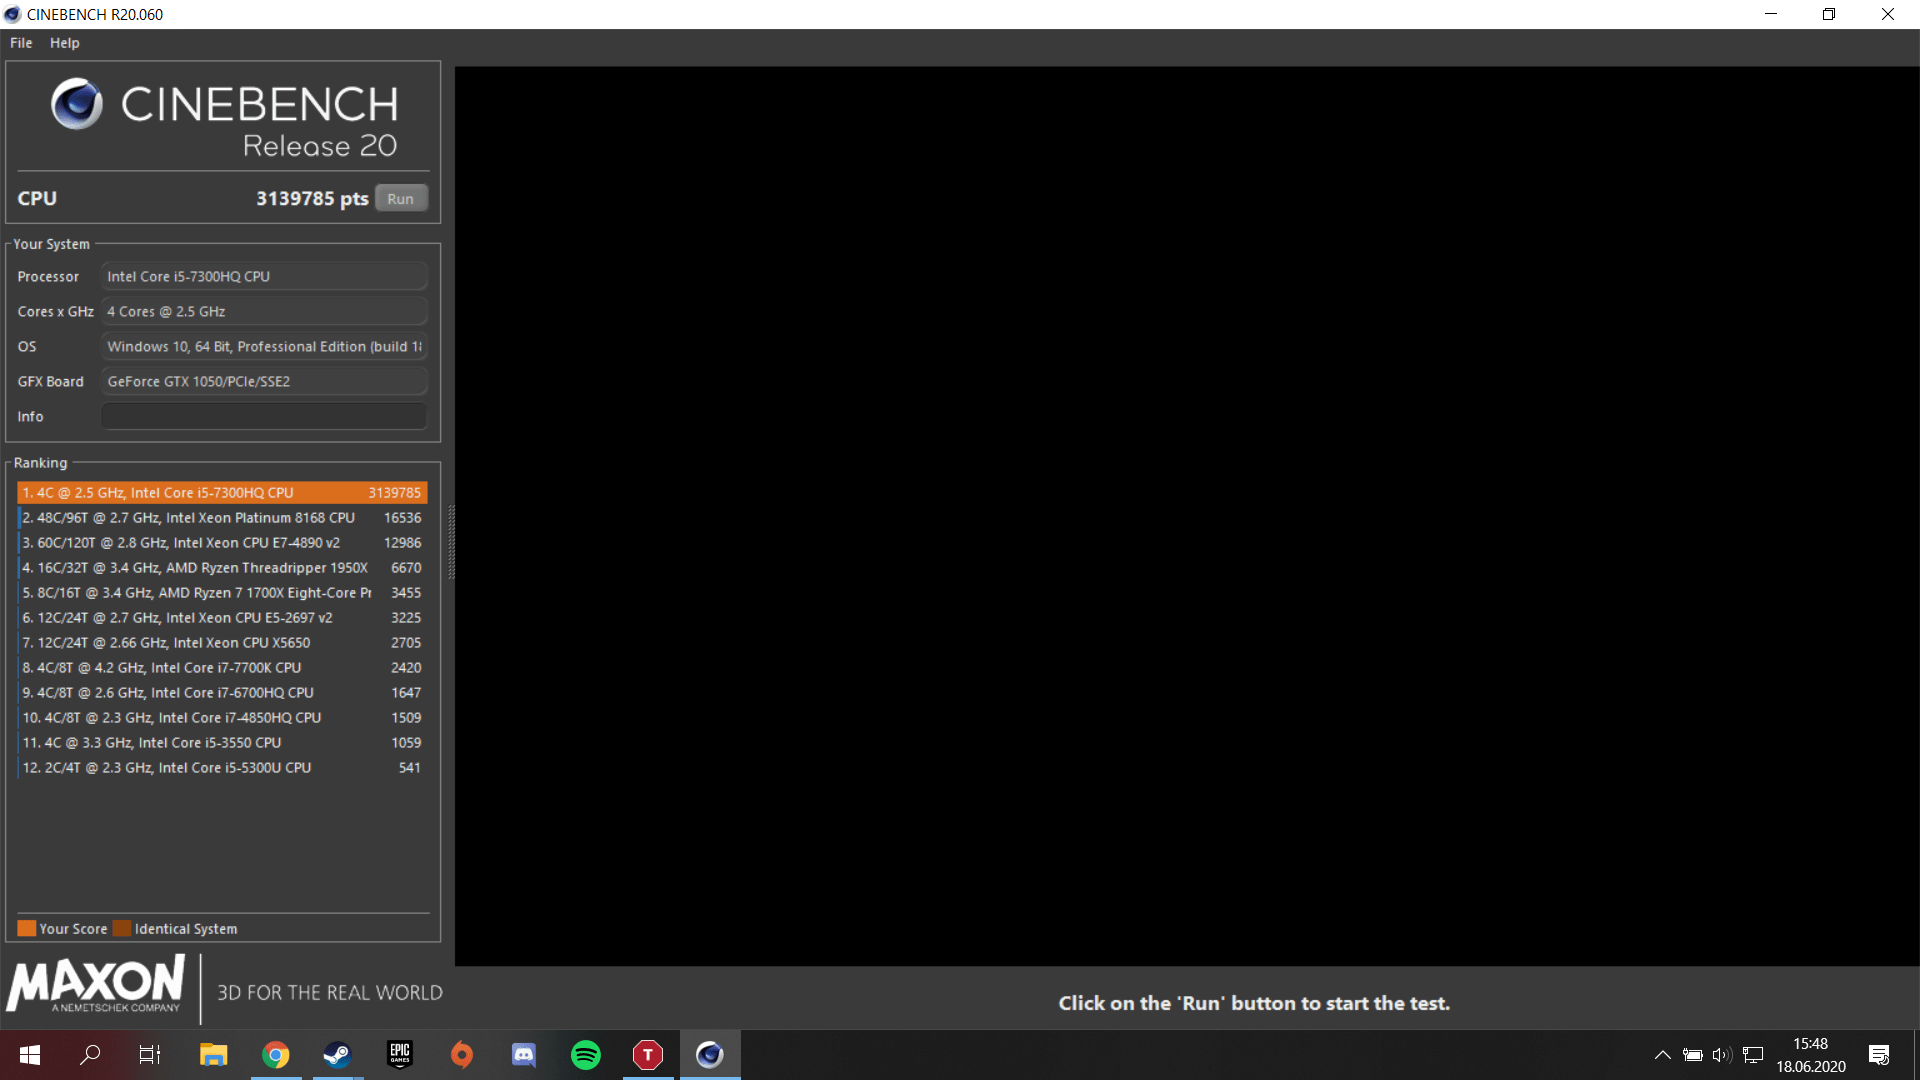This screenshot has width=1920, height=1080.
Task: Click the Cinebench logo icon
Action: click(x=77, y=104)
